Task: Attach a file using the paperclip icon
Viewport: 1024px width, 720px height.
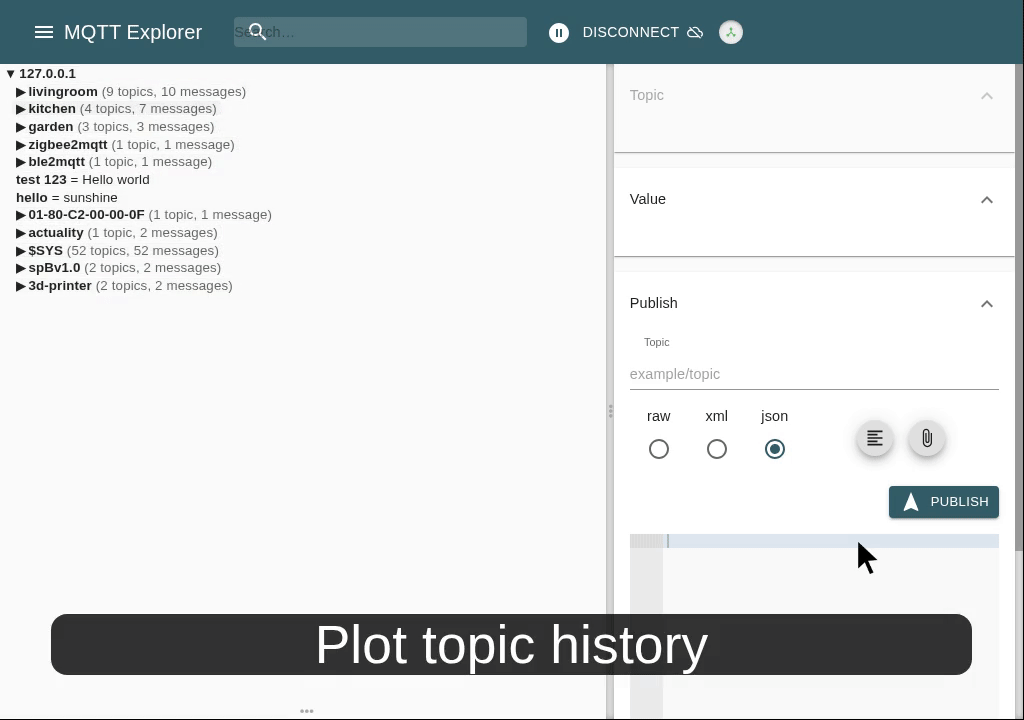Action: point(926,438)
